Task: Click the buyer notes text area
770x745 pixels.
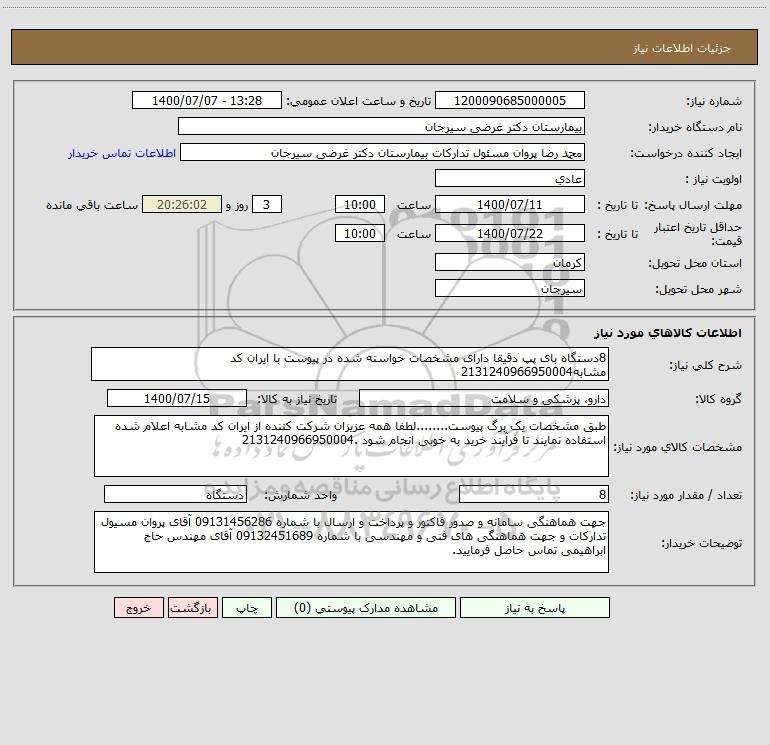Action: (x=351, y=542)
